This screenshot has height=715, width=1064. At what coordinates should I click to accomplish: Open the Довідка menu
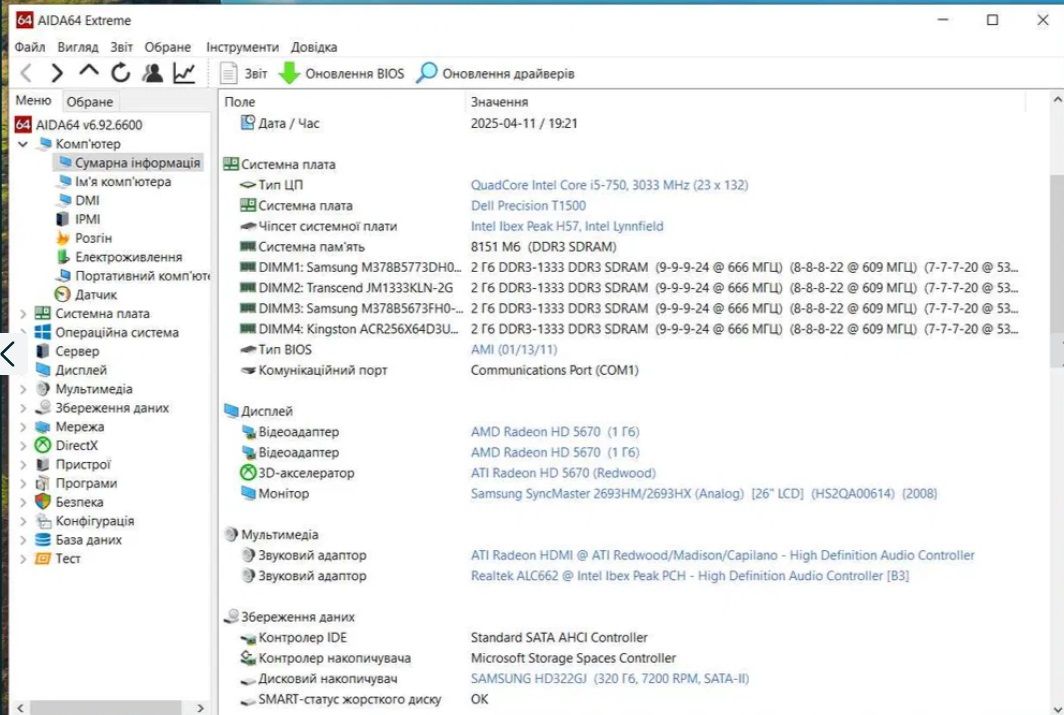click(314, 47)
